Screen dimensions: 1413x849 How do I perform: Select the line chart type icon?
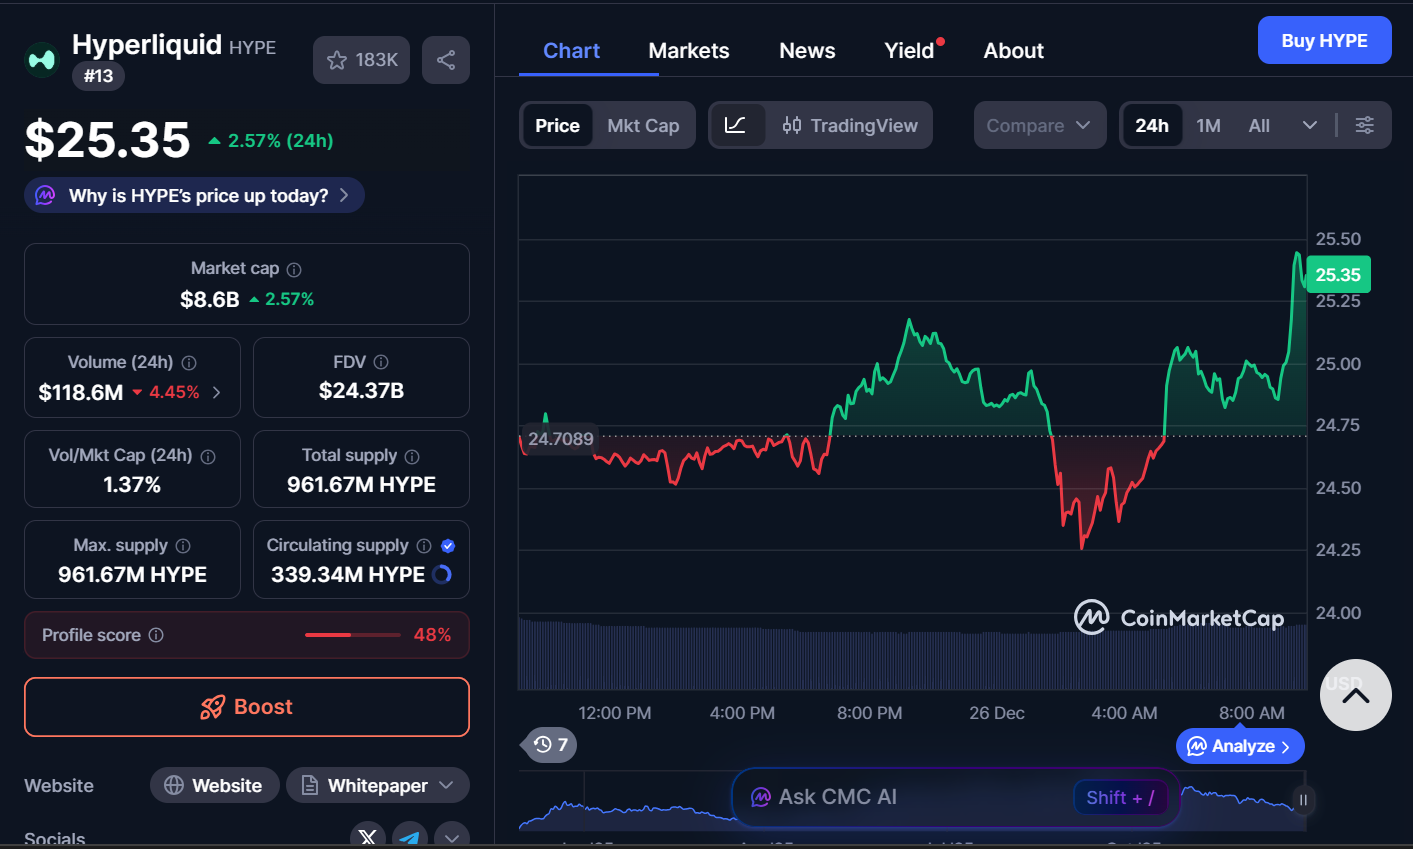coord(737,125)
